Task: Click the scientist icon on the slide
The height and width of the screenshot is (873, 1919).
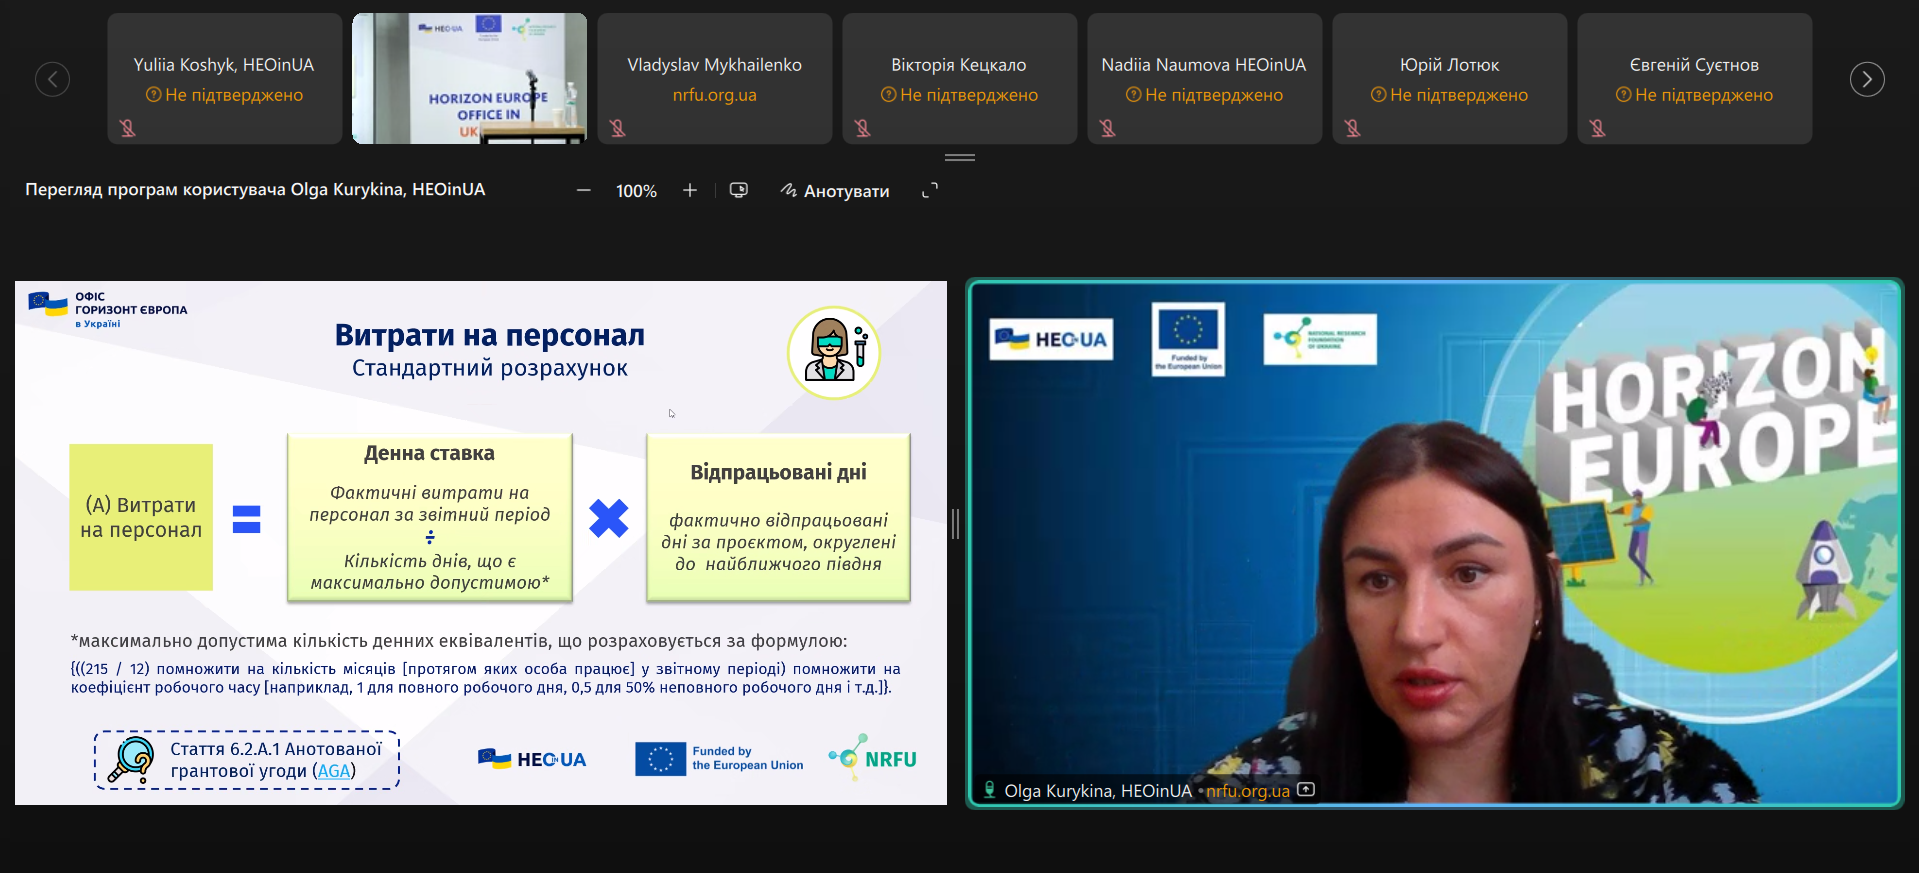Action: pos(834,352)
